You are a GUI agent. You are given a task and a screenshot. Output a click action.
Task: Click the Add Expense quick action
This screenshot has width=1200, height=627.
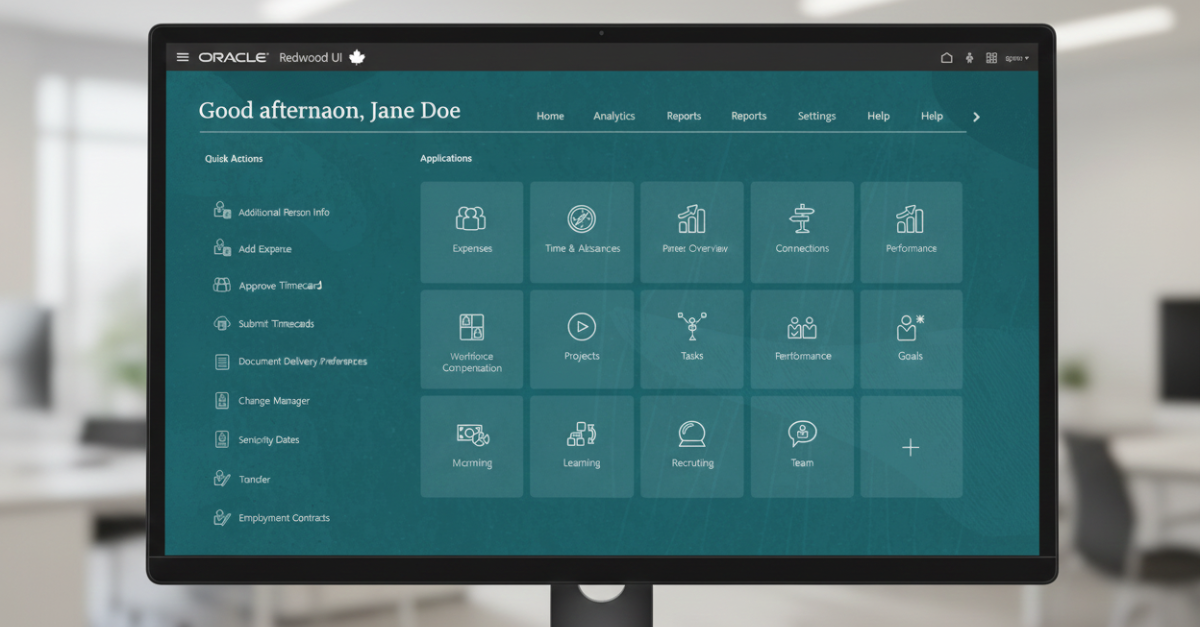click(x=264, y=249)
